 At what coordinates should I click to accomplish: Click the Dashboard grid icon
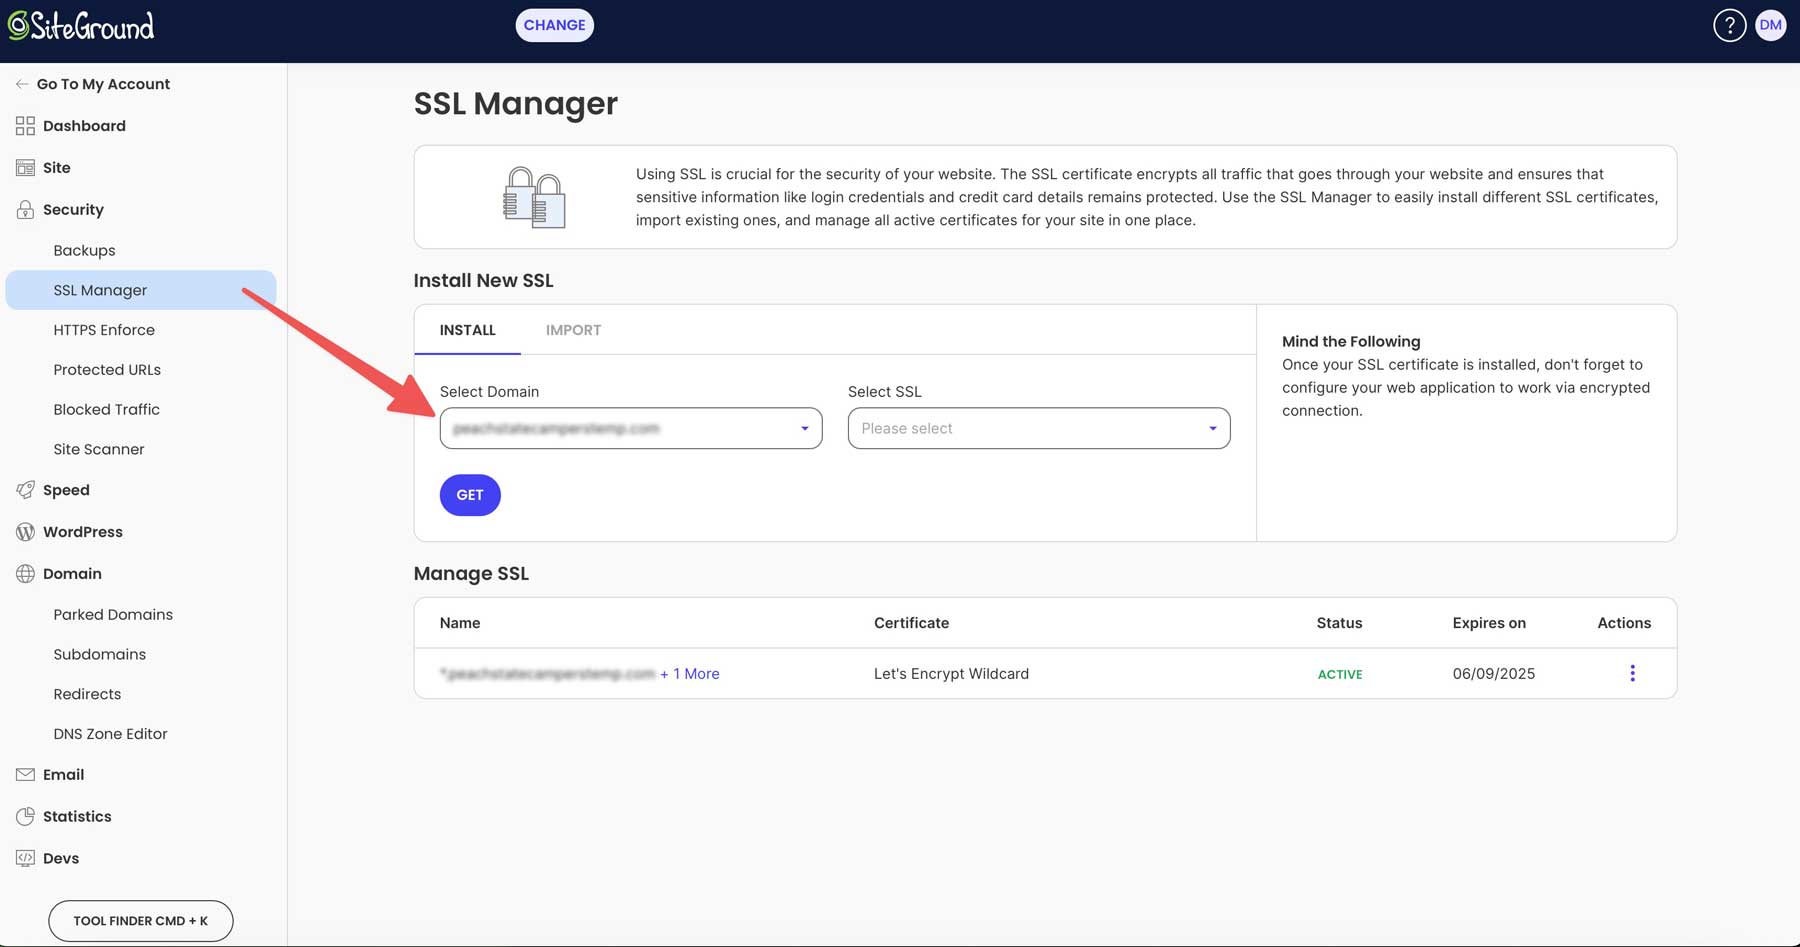coord(25,126)
